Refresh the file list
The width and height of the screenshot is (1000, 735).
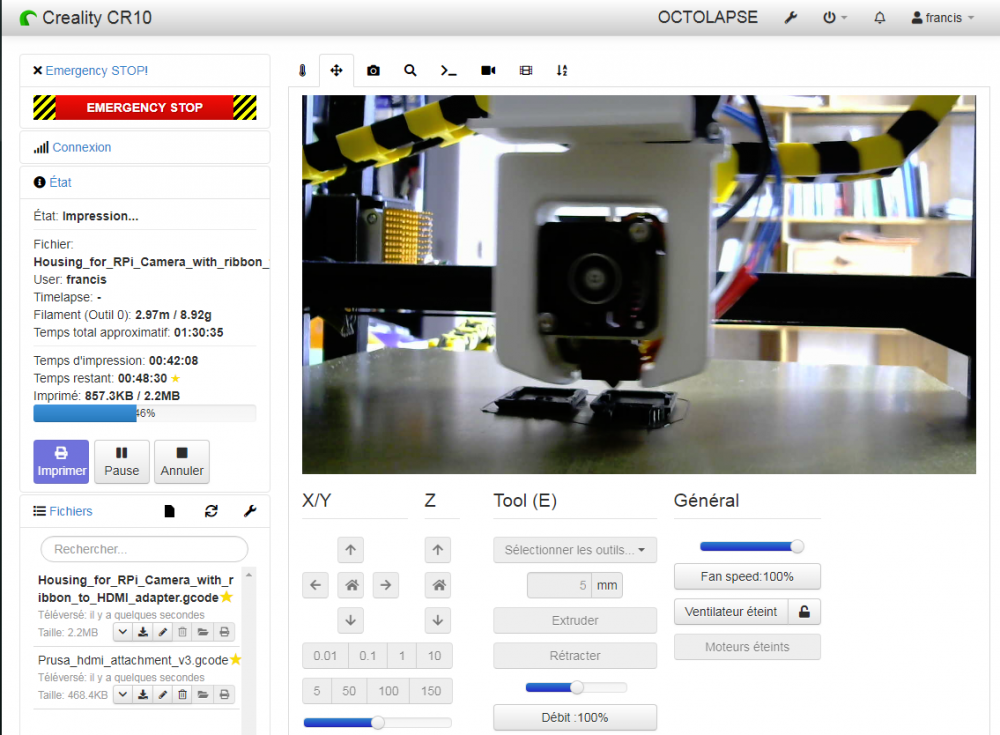(x=211, y=511)
